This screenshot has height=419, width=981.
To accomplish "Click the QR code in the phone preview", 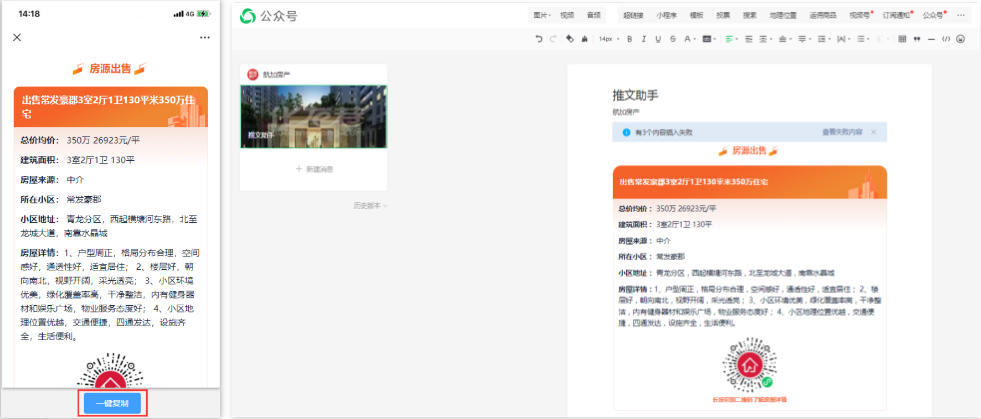I will 110,371.
